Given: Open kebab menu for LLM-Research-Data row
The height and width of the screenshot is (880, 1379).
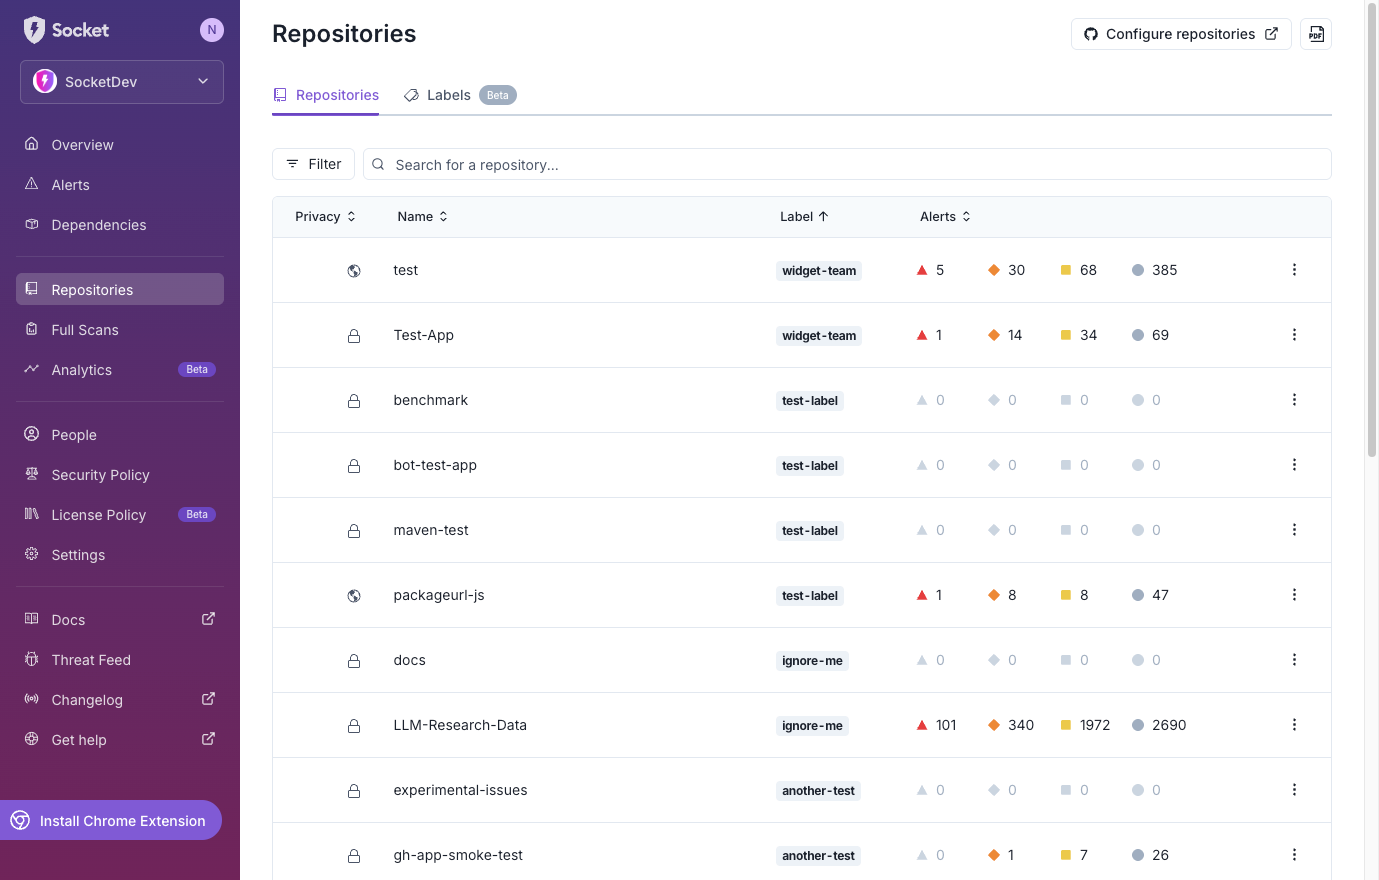Looking at the screenshot, I should 1294,725.
